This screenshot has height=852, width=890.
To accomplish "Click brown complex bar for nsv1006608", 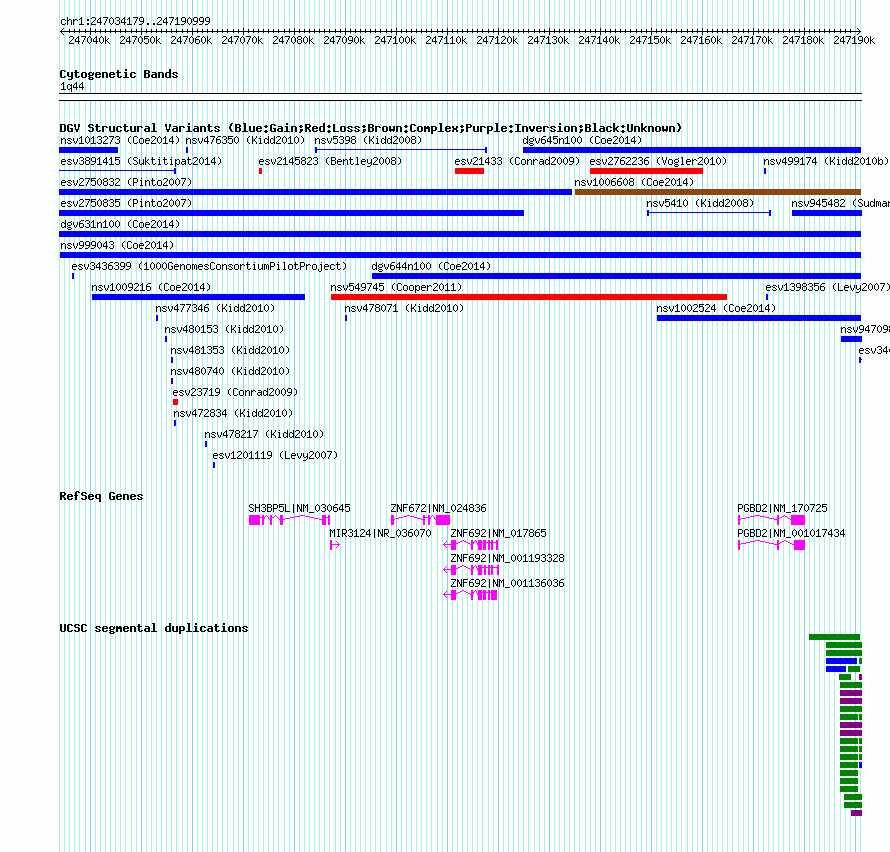I will click(718, 192).
